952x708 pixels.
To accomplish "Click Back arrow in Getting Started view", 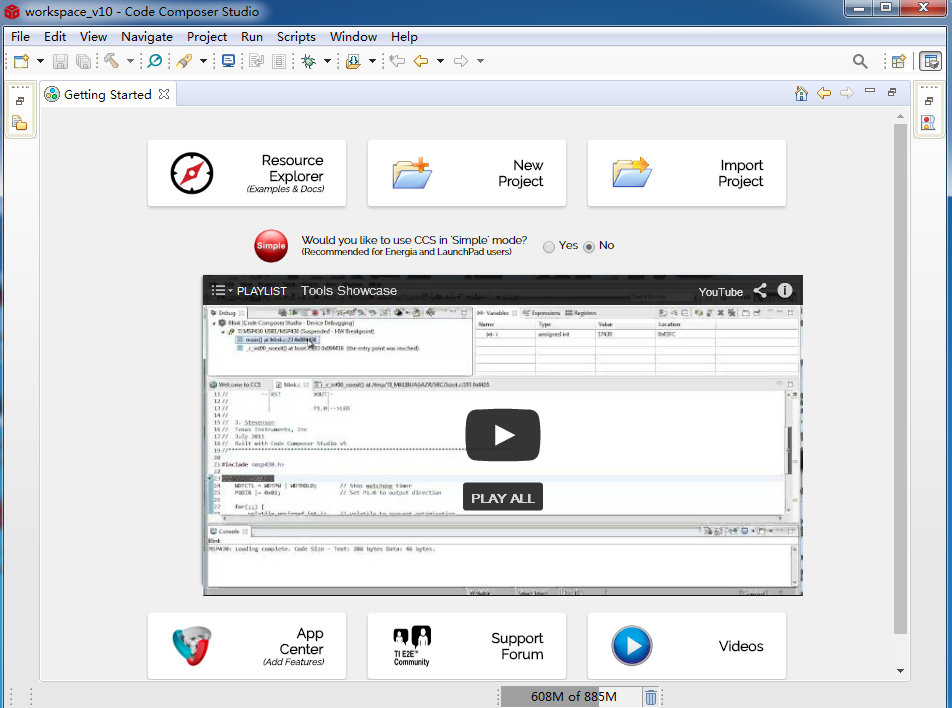I will [x=824, y=93].
